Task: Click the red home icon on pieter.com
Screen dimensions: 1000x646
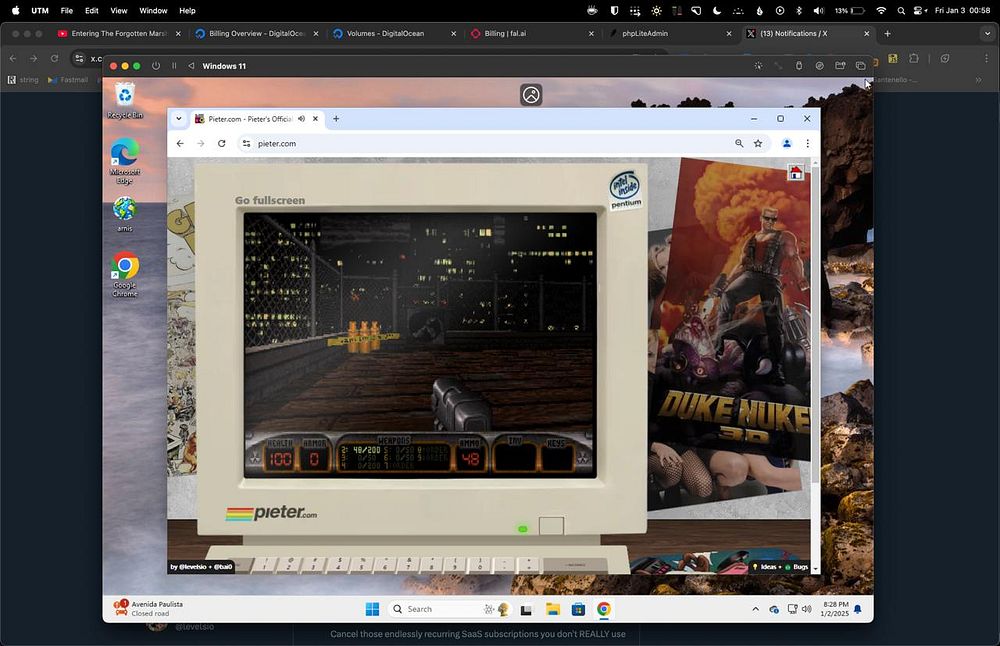Action: (x=795, y=172)
